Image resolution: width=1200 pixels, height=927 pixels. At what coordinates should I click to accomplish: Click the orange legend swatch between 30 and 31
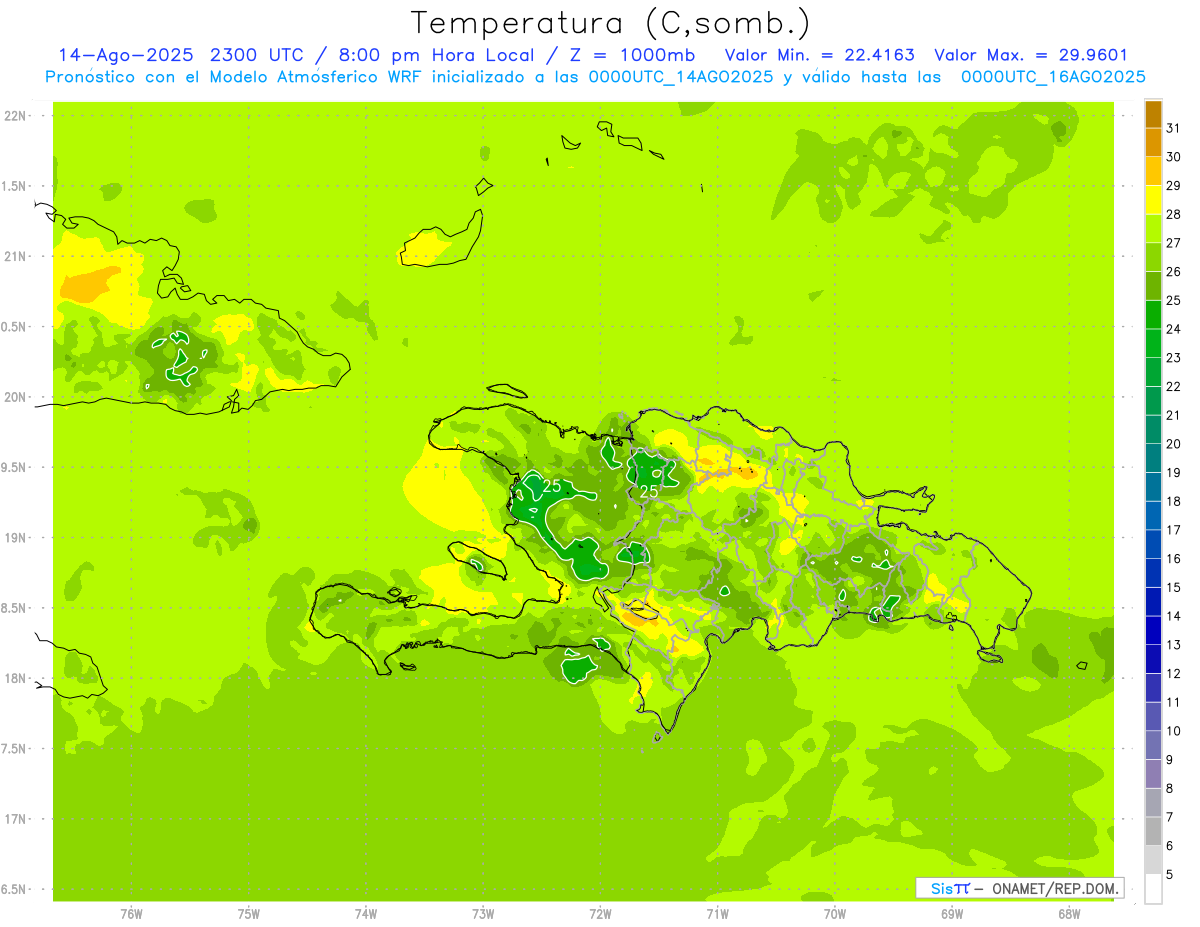tap(1153, 143)
